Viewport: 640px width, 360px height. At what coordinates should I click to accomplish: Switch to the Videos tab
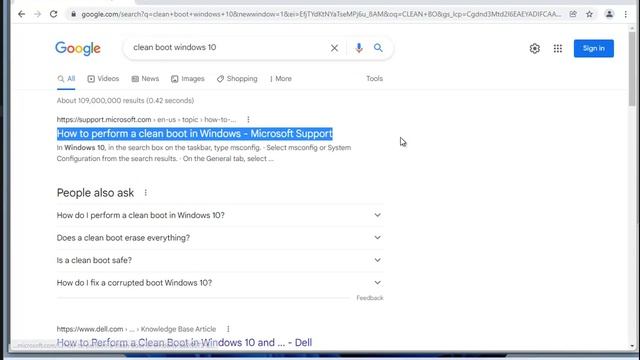[x=103, y=79]
